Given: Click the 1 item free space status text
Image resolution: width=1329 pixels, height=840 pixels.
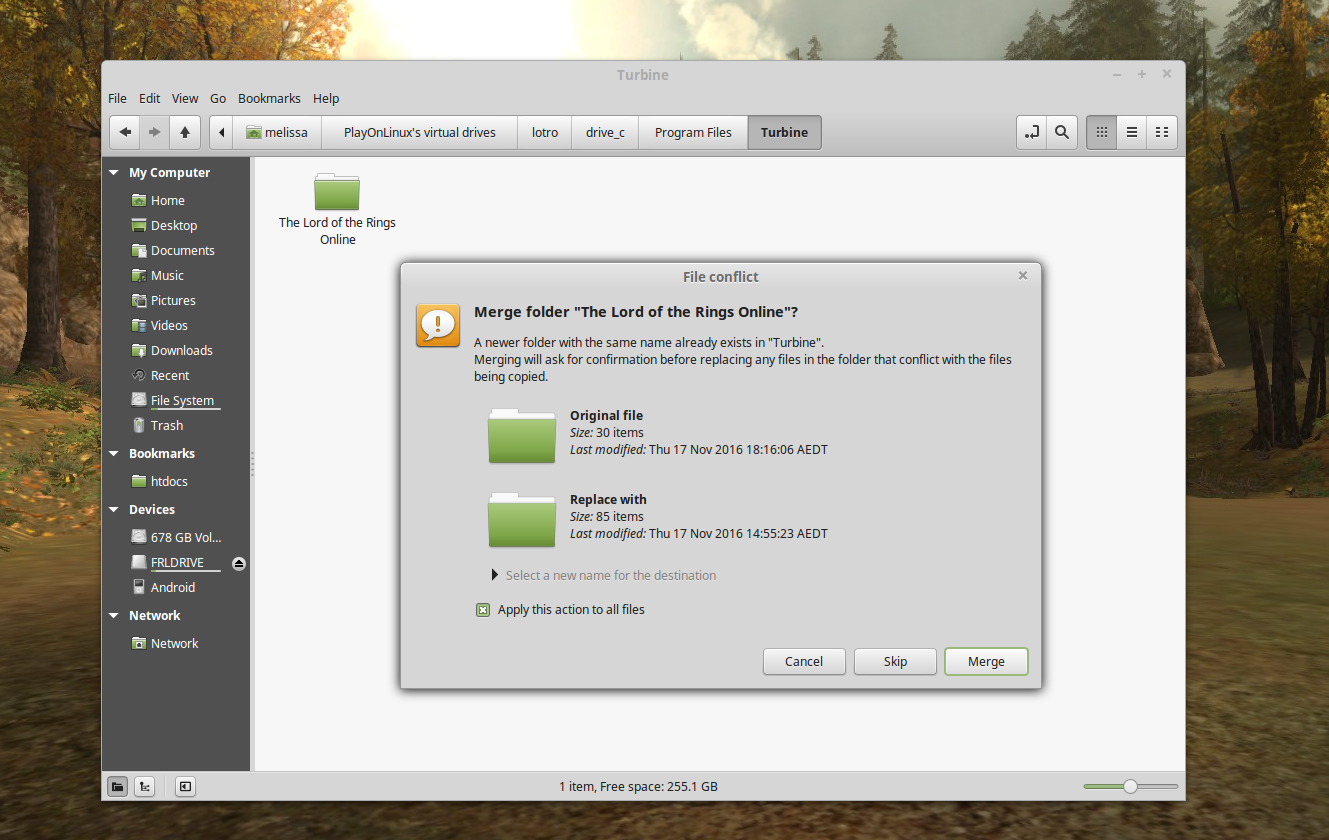Looking at the screenshot, I should [x=638, y=786].
